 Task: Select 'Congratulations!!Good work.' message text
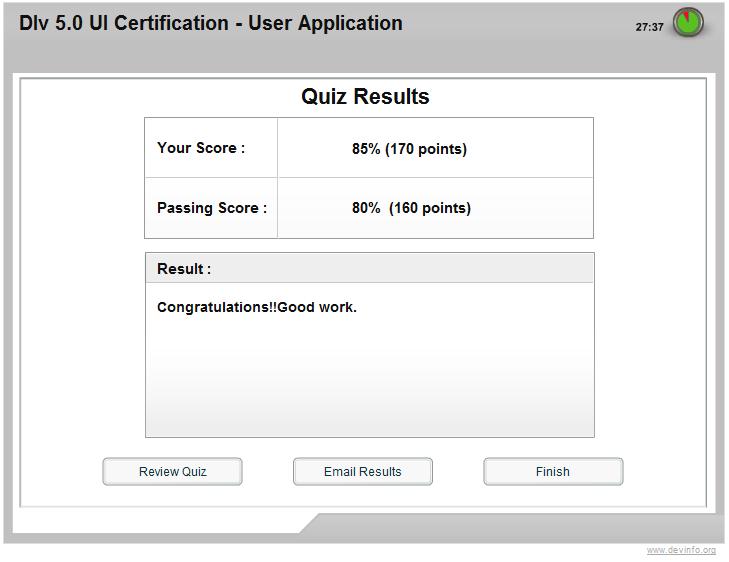click(x=257, y=307)
